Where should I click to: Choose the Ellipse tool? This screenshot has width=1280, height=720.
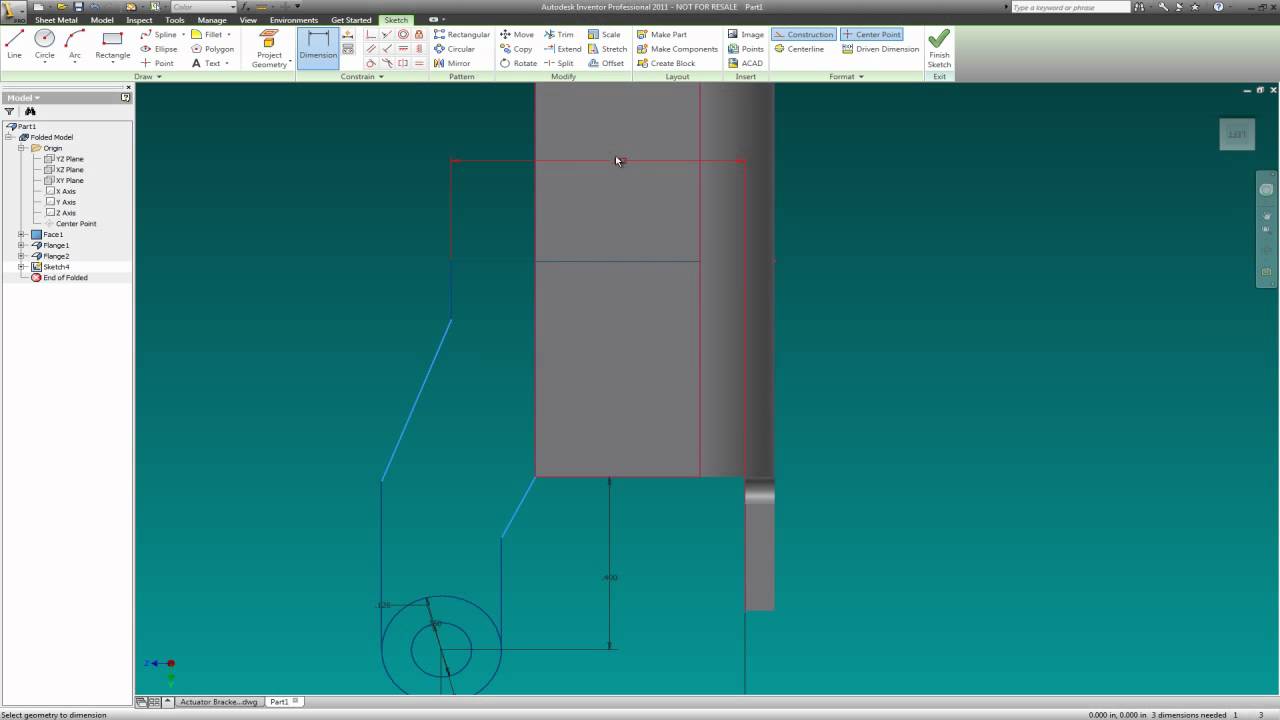[158, 49]
